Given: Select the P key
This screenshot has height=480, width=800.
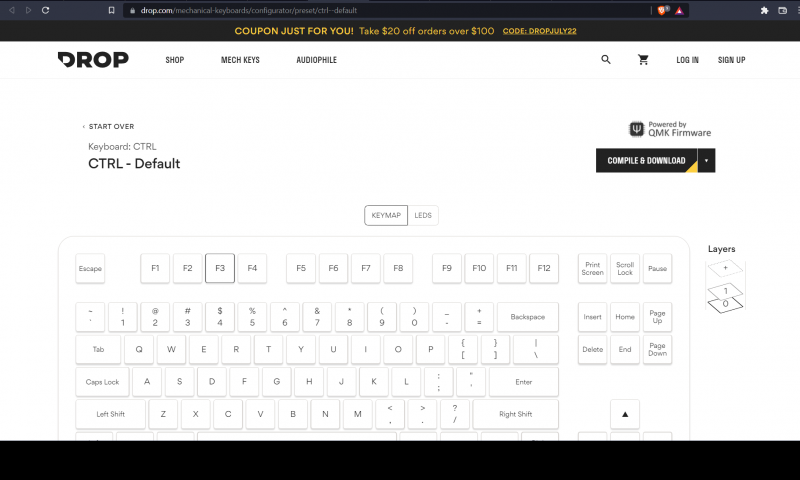Looking at the screenshot, I should 431,349.
